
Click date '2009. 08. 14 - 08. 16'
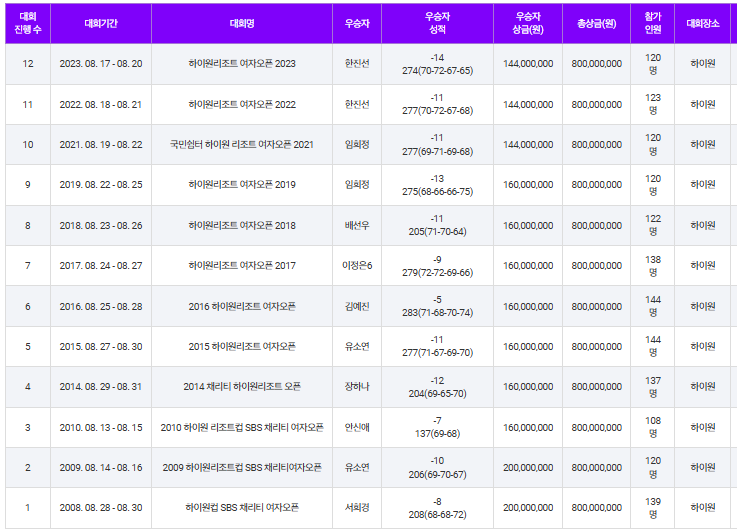(x=101, y=468)
